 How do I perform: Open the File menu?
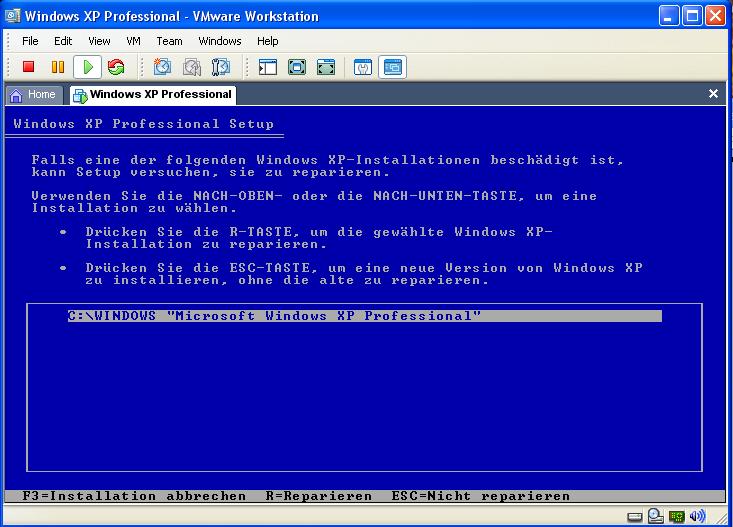30,41
